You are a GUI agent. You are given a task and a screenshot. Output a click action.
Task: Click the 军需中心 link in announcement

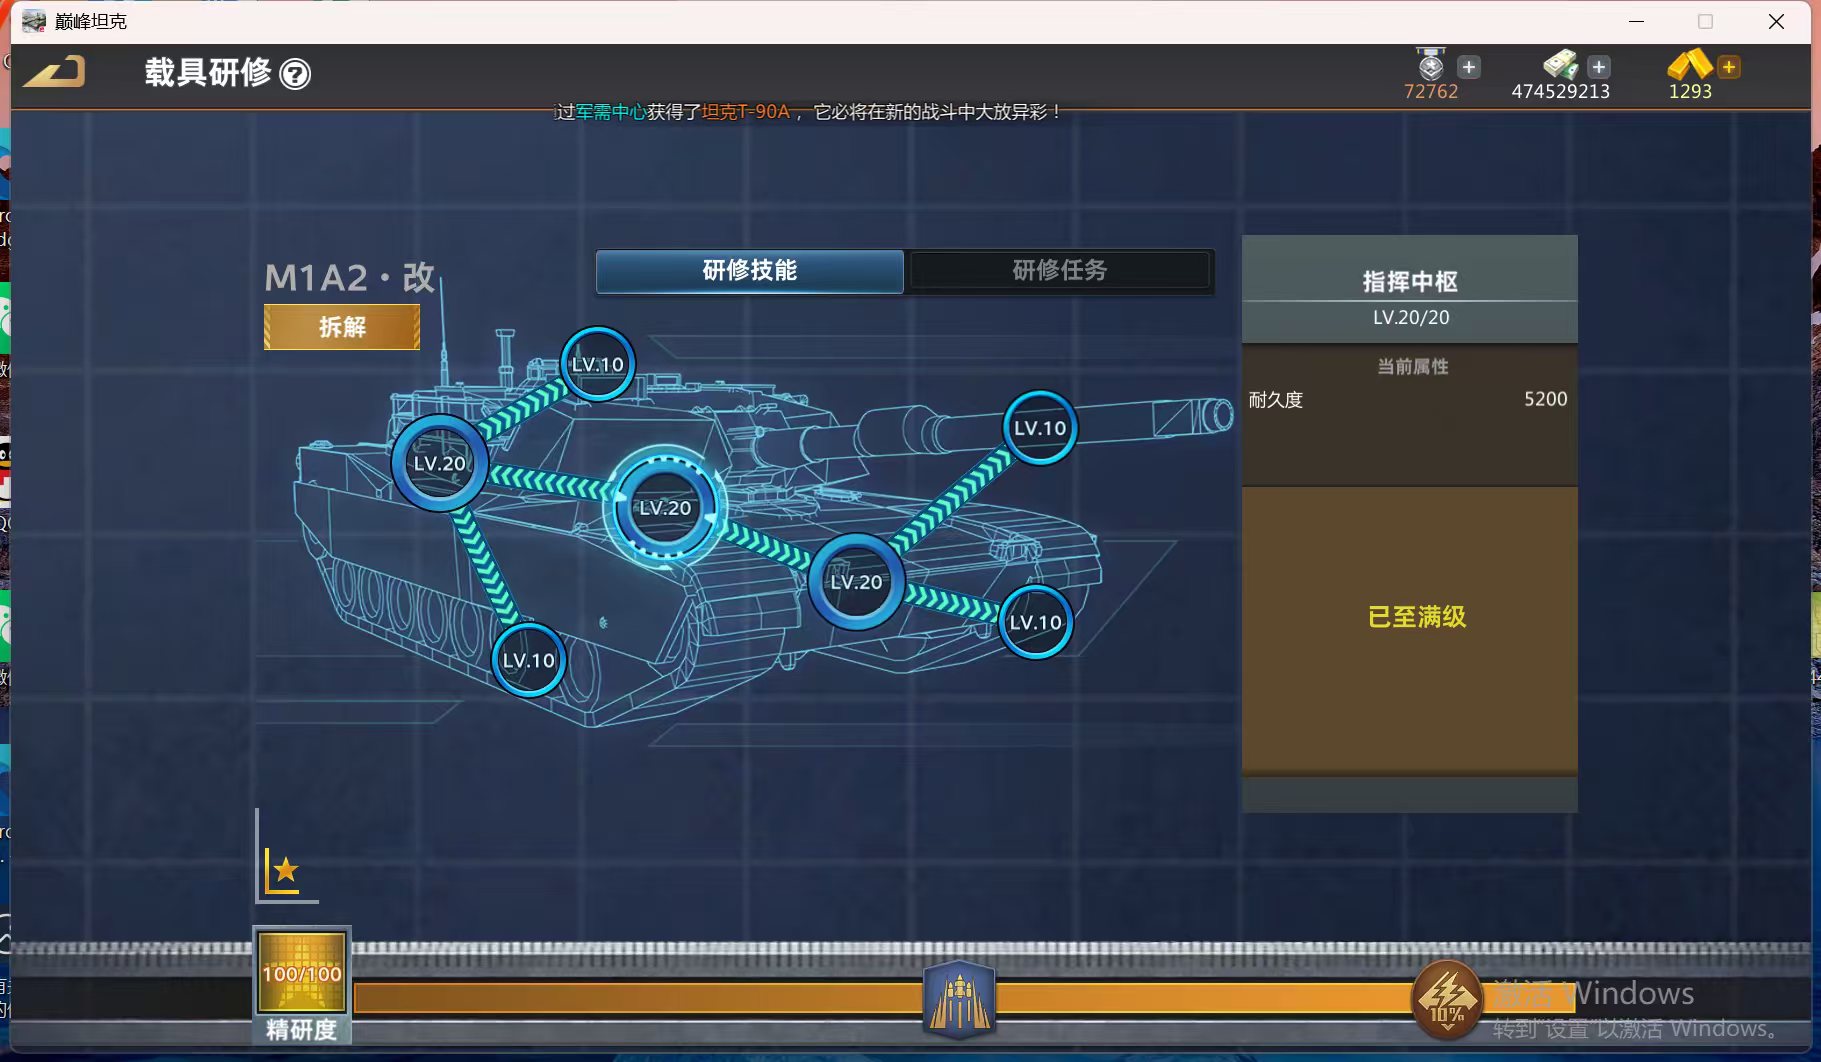[610, 112]
